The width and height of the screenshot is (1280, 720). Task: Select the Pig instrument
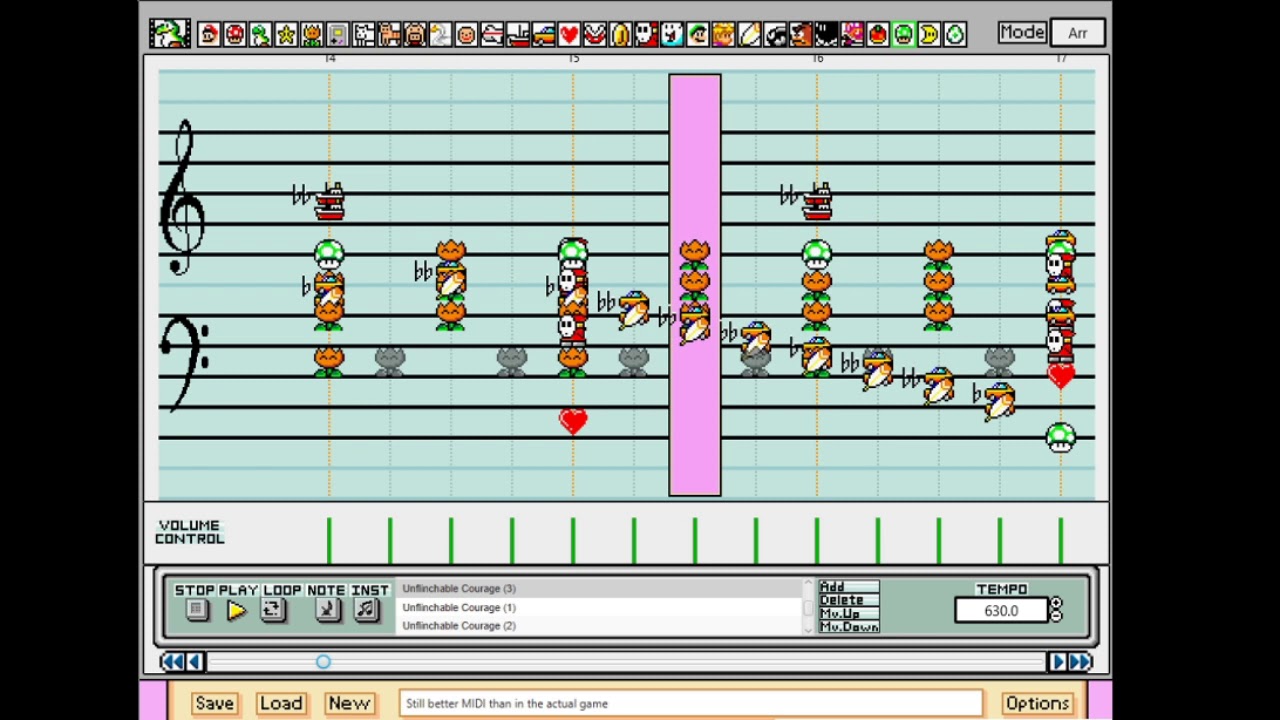pyautogui.click(x=415, y=34)
